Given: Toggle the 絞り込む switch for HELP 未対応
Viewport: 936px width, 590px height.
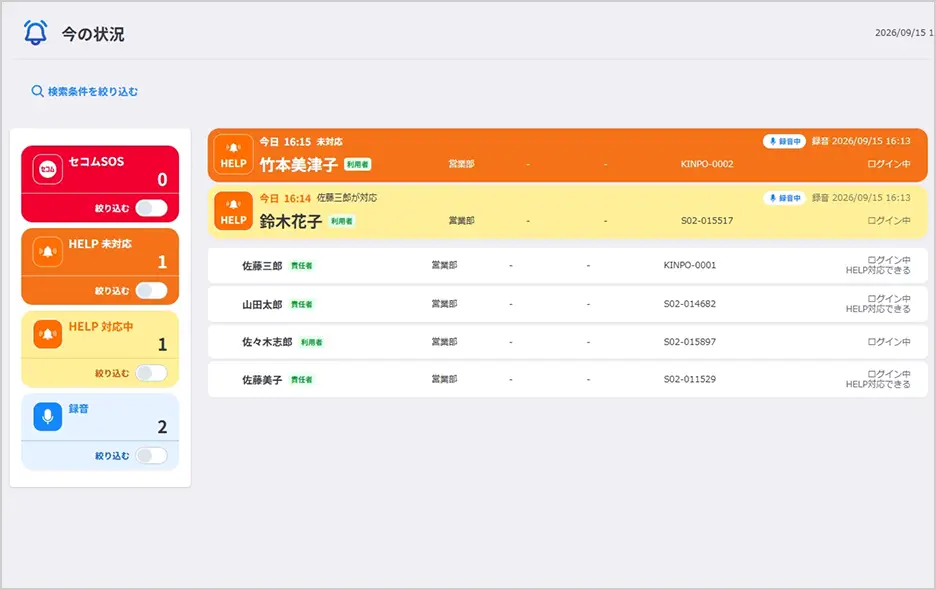Looking at the screenshot, I should (x=151, y=290).
